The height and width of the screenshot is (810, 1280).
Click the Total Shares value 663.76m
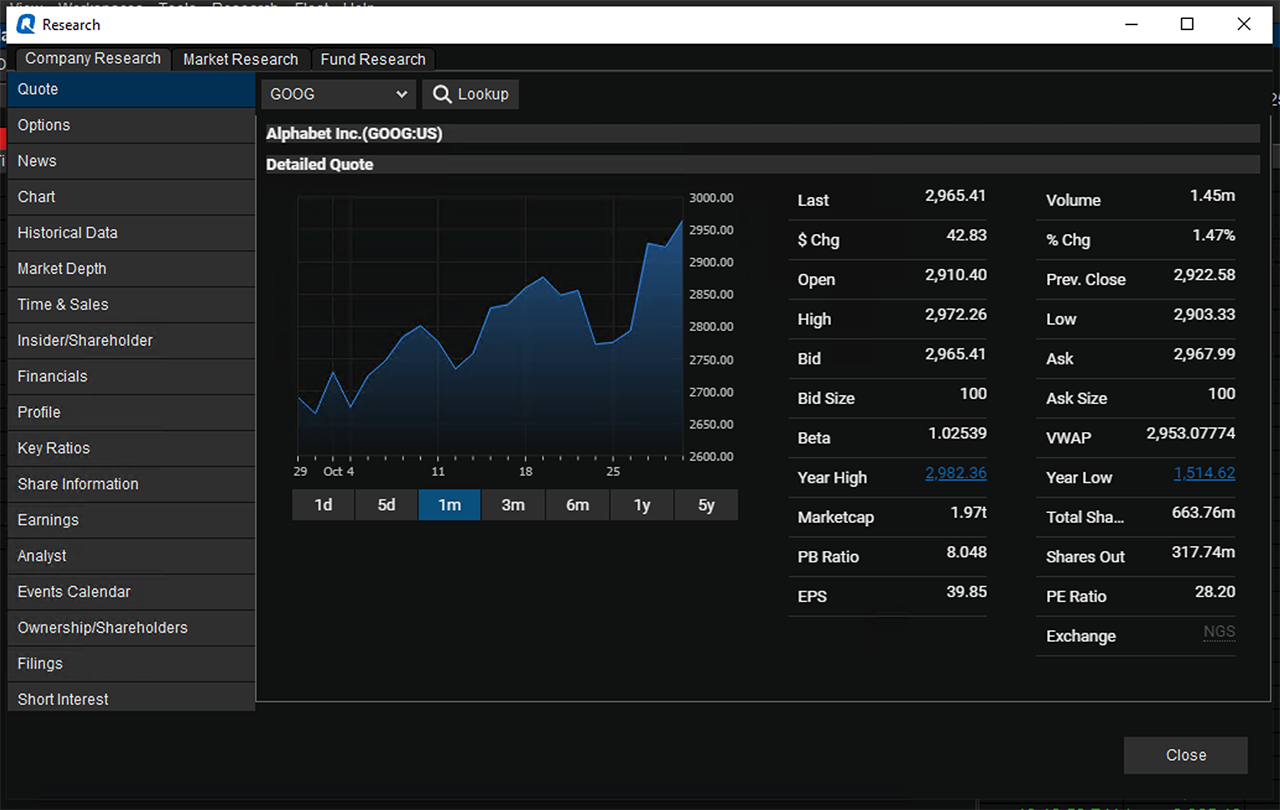click(x=1204, y=513)
